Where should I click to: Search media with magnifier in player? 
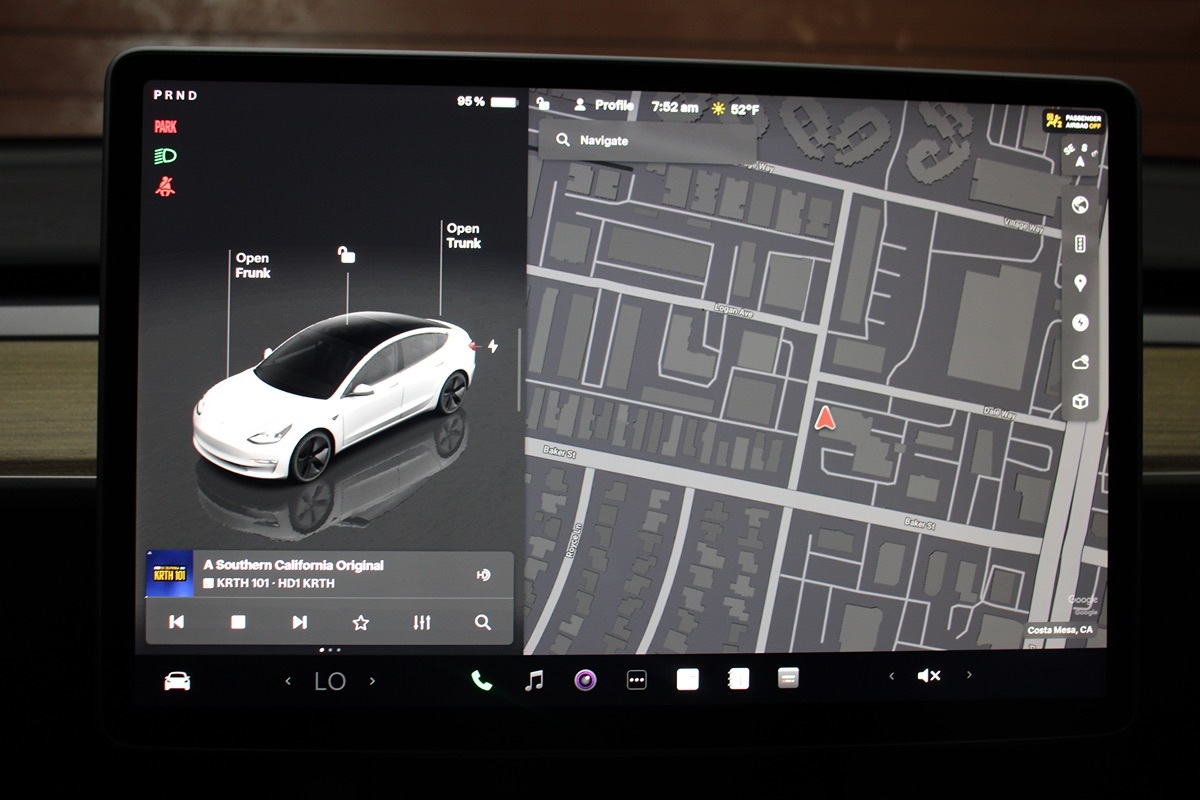coord(483,622)
